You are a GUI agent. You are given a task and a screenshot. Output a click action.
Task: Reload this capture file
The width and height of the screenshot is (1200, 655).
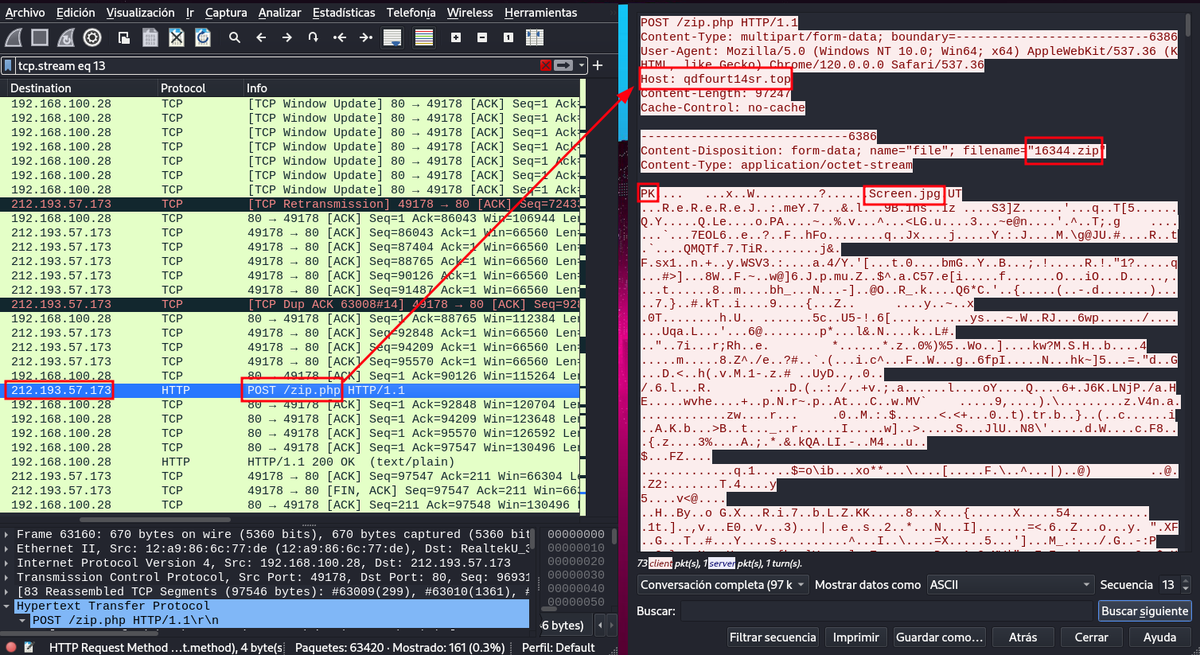[202, 37]
